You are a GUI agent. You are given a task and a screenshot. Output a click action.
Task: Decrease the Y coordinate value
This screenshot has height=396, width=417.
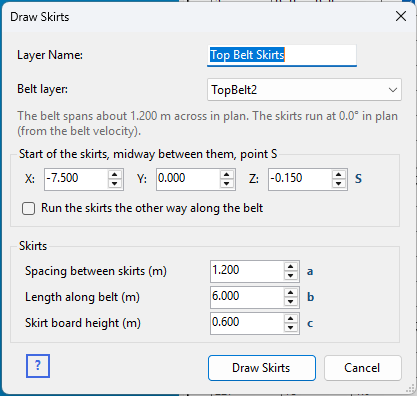point(227,184)
